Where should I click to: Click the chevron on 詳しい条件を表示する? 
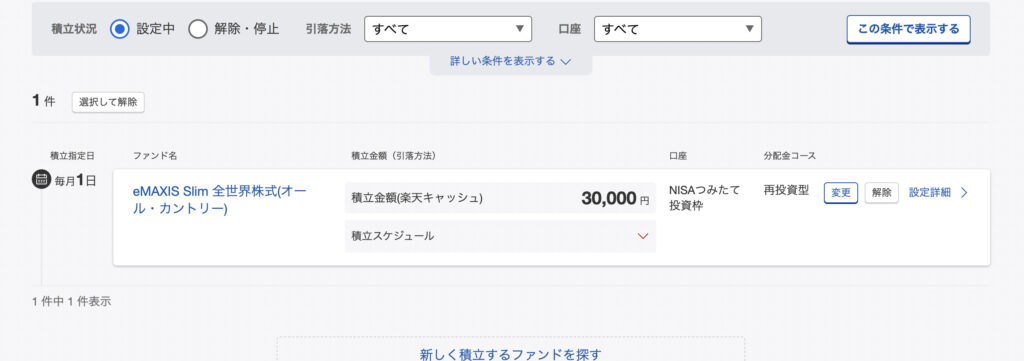[566, 61]
